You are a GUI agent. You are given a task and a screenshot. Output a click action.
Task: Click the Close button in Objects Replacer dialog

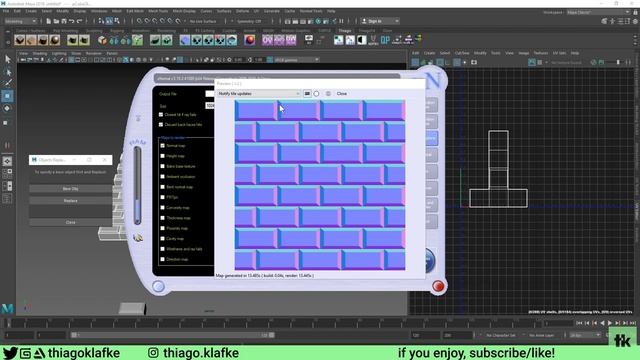(70, 222)
